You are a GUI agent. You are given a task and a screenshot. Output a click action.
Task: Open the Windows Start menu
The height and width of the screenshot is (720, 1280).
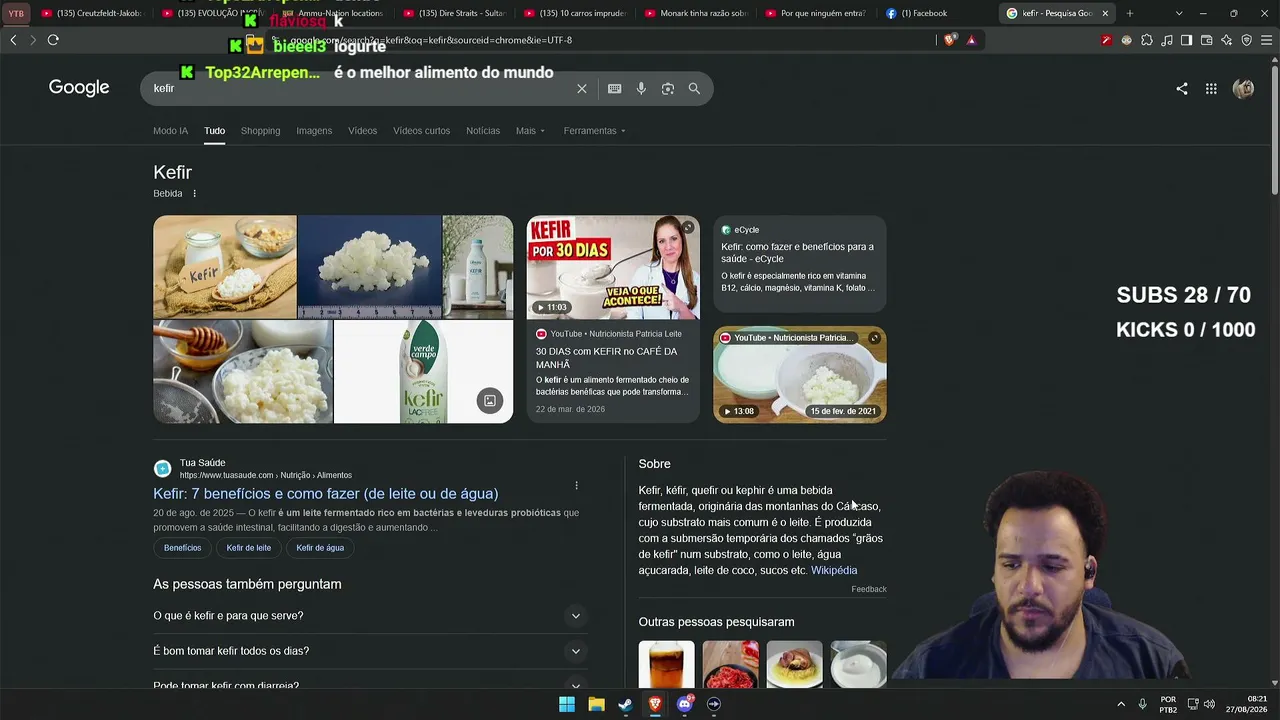click(567, 704)
